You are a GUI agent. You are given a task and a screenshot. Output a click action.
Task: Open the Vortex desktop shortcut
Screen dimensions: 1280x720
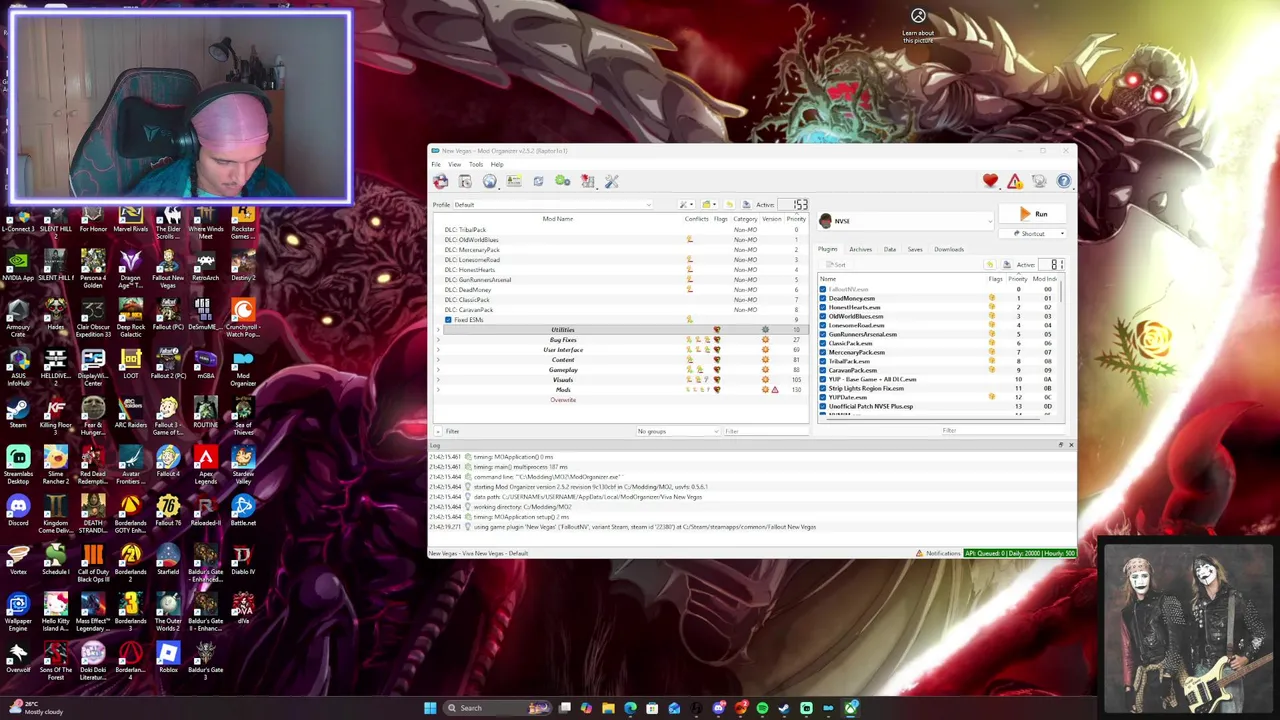pyautogui.click(x=18, y=561)
